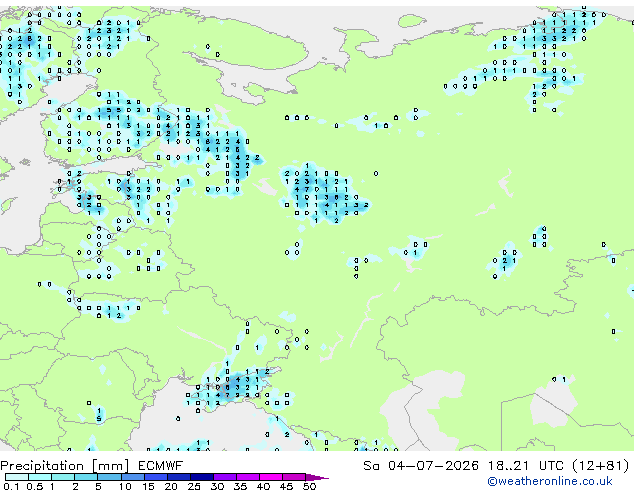Click the 15–20 mm legend color swatch
Viewport: 634px width, 490px height.
click(155, 477)
